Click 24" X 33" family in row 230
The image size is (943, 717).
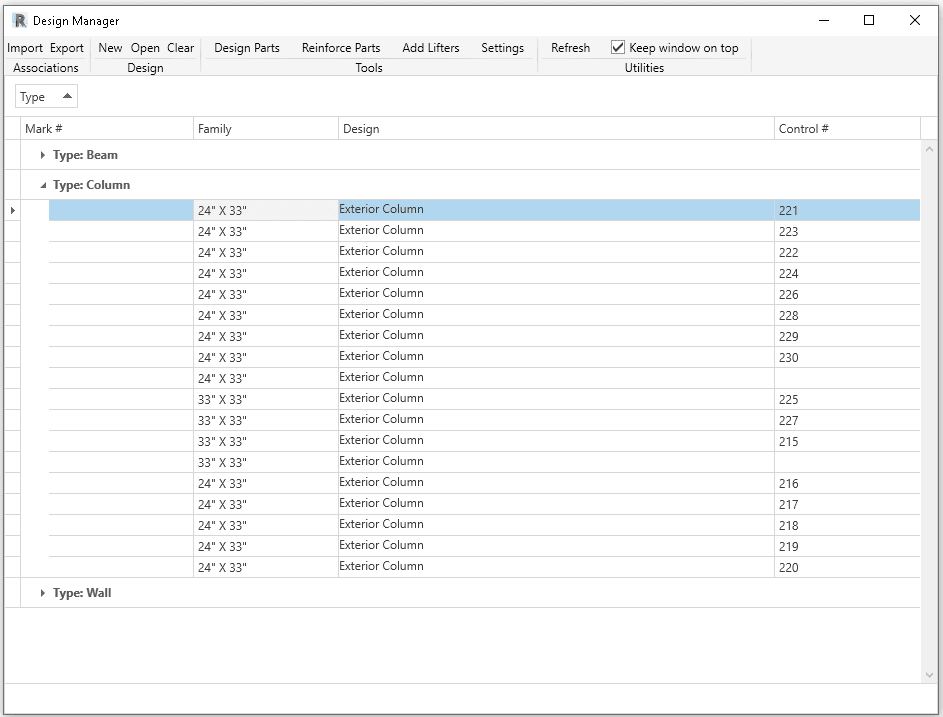click(x=266, y=358)
